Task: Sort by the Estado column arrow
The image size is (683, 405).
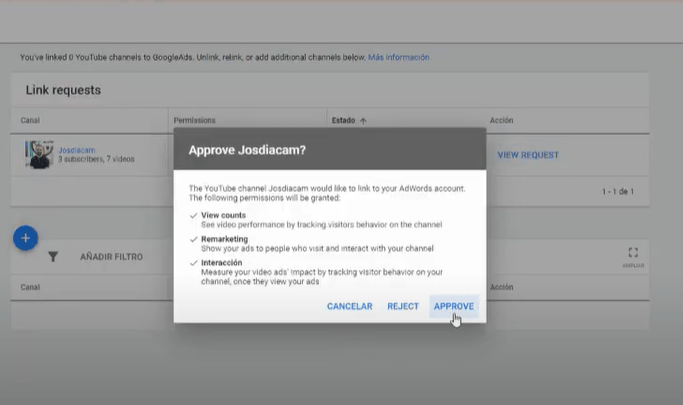Action: coord(363,121)
